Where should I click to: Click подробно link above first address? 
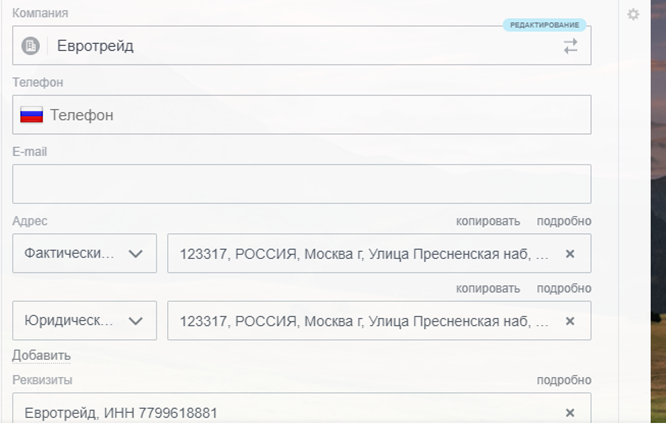click(x=564, y=221)
